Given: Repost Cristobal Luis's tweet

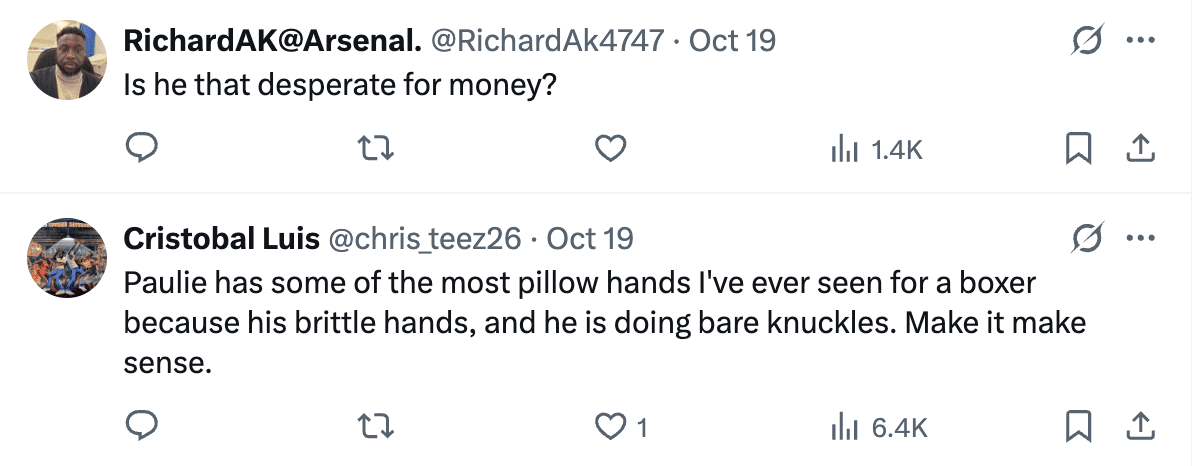Looking at the screenshot, I should pos(377,427).
